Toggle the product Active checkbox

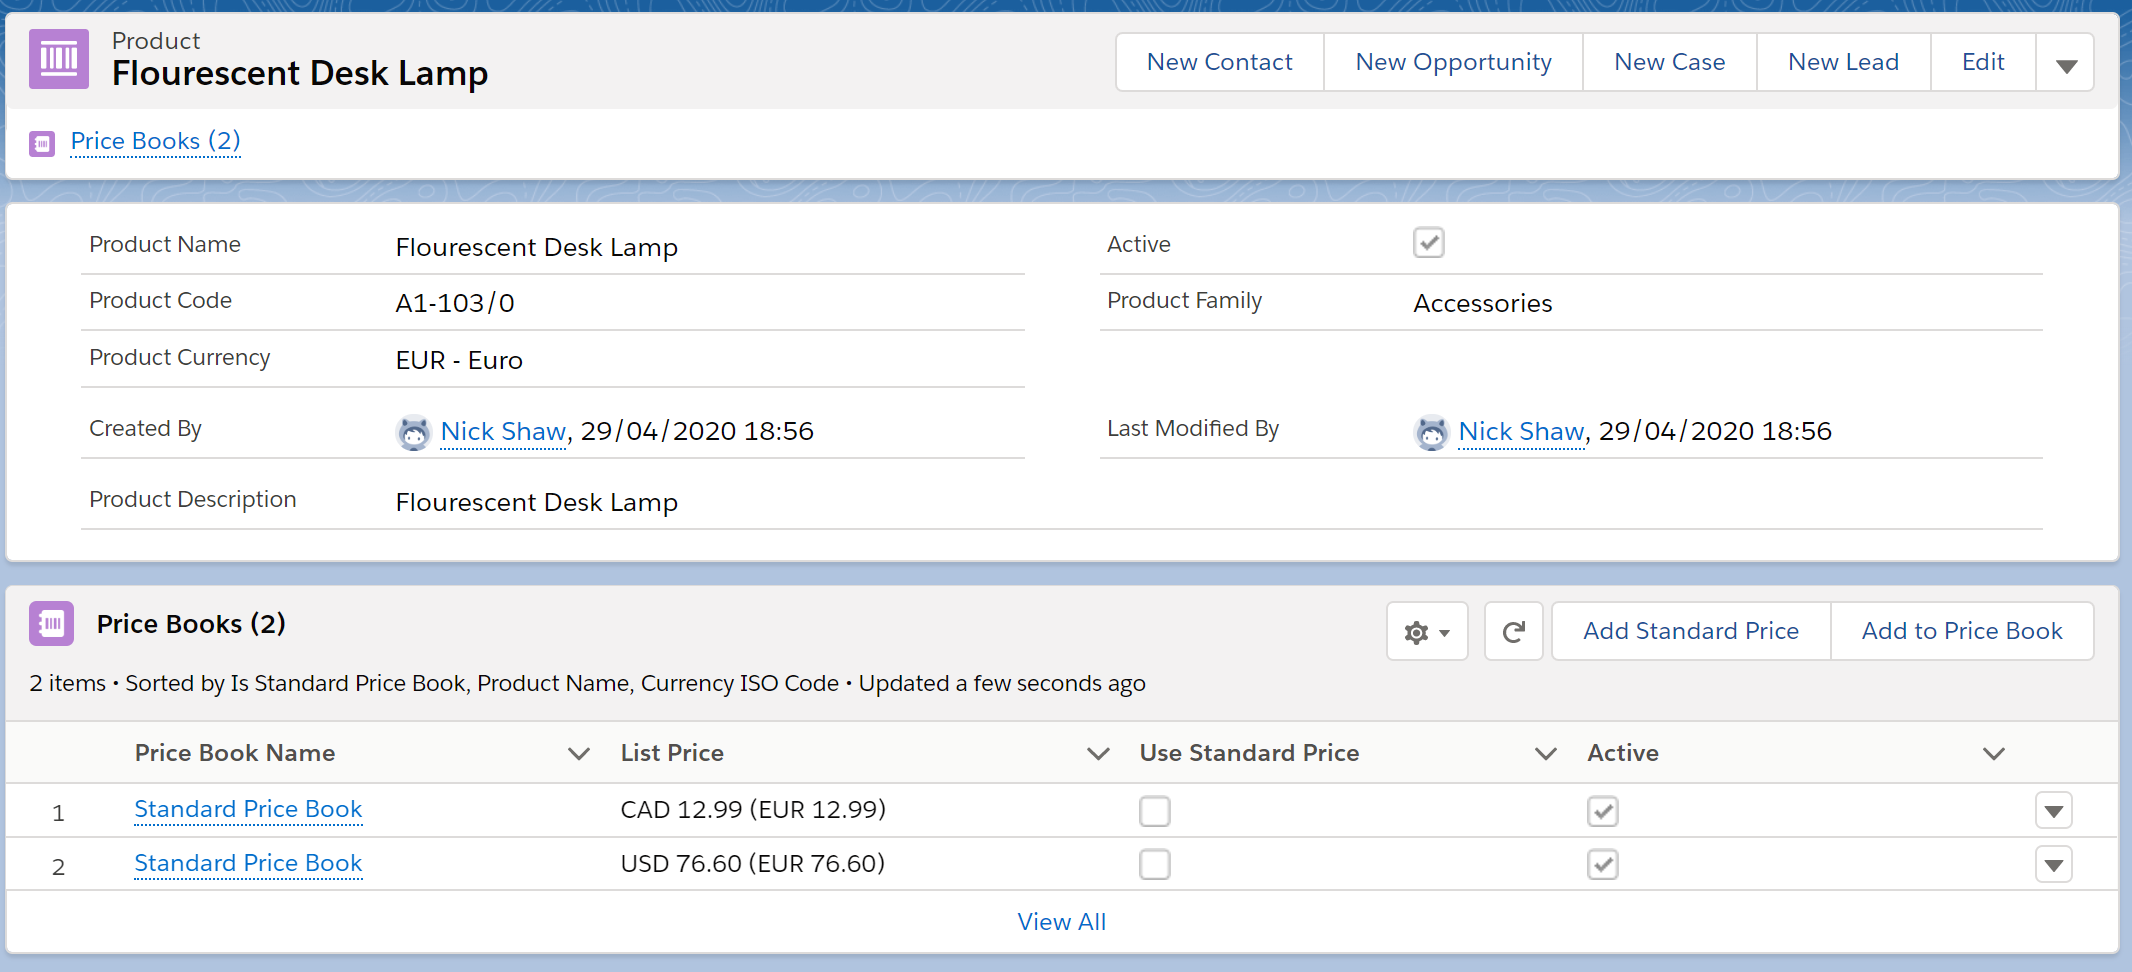pyautogui.click(x=1428, y=243)
